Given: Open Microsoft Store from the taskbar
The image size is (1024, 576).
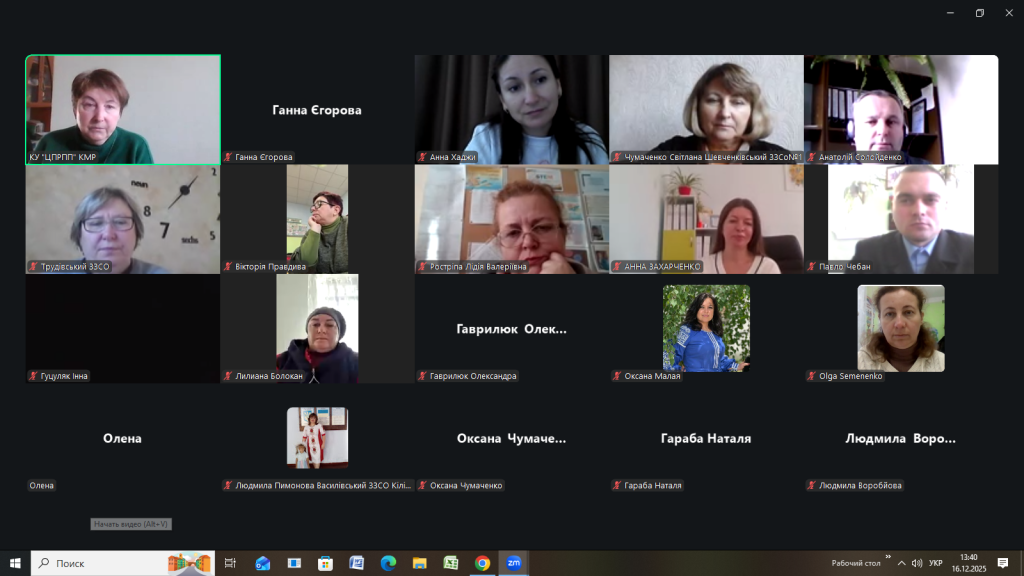Looking at the screenshot, I should pos(325,563).
